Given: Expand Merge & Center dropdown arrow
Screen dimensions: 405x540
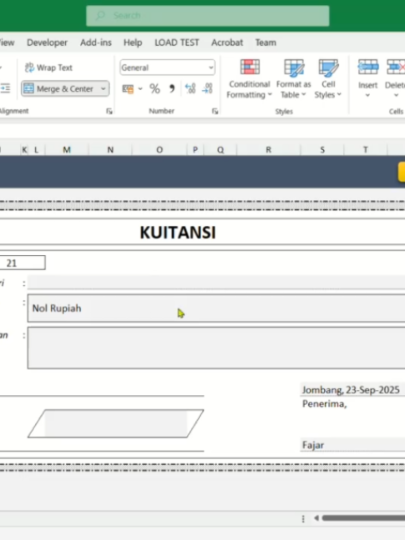Looking at the screenshot, I should (x=103, y=89).
